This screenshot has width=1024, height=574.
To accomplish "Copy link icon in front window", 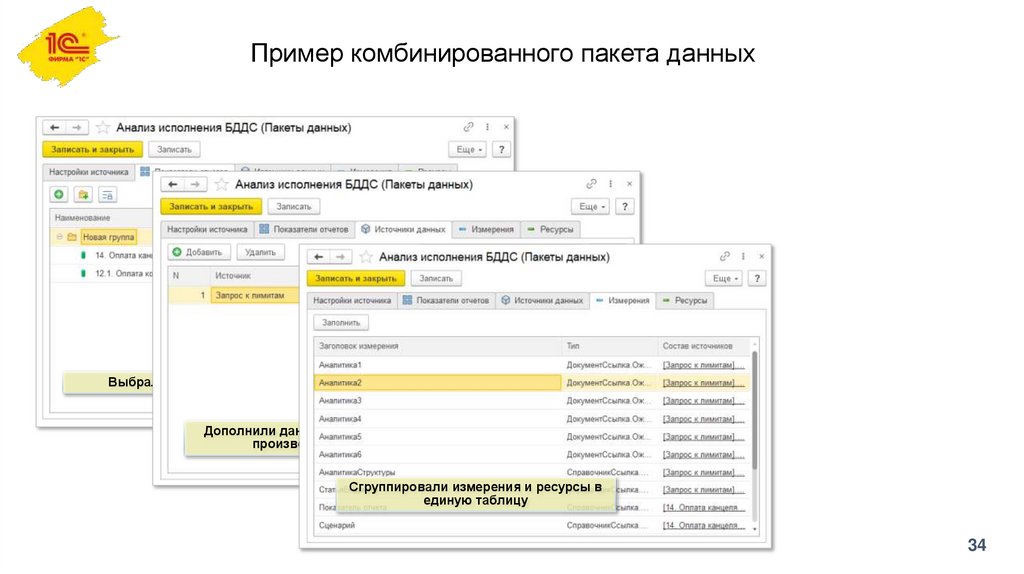I will 724,256.
